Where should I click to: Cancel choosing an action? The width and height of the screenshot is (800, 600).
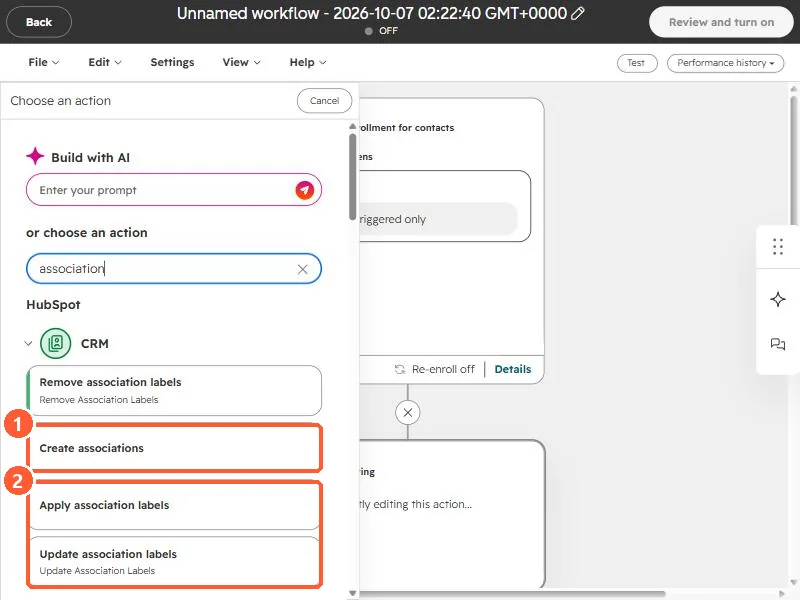point(324,101)
